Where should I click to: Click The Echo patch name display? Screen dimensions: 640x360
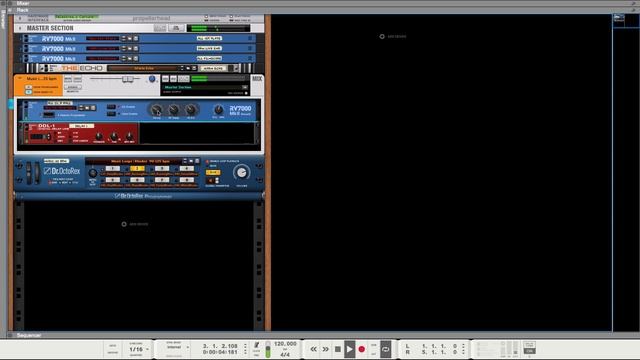tap(144, 68)
